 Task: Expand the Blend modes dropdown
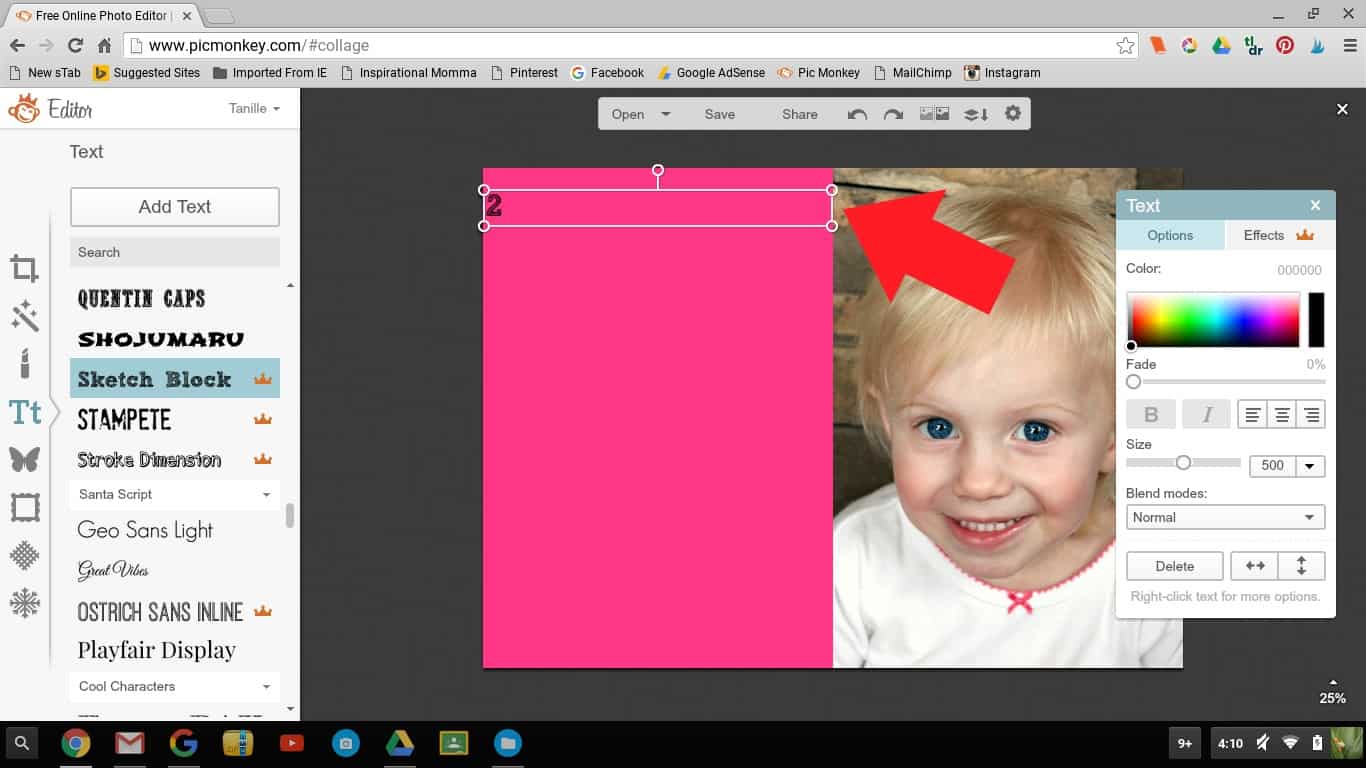pos(1225,517)
